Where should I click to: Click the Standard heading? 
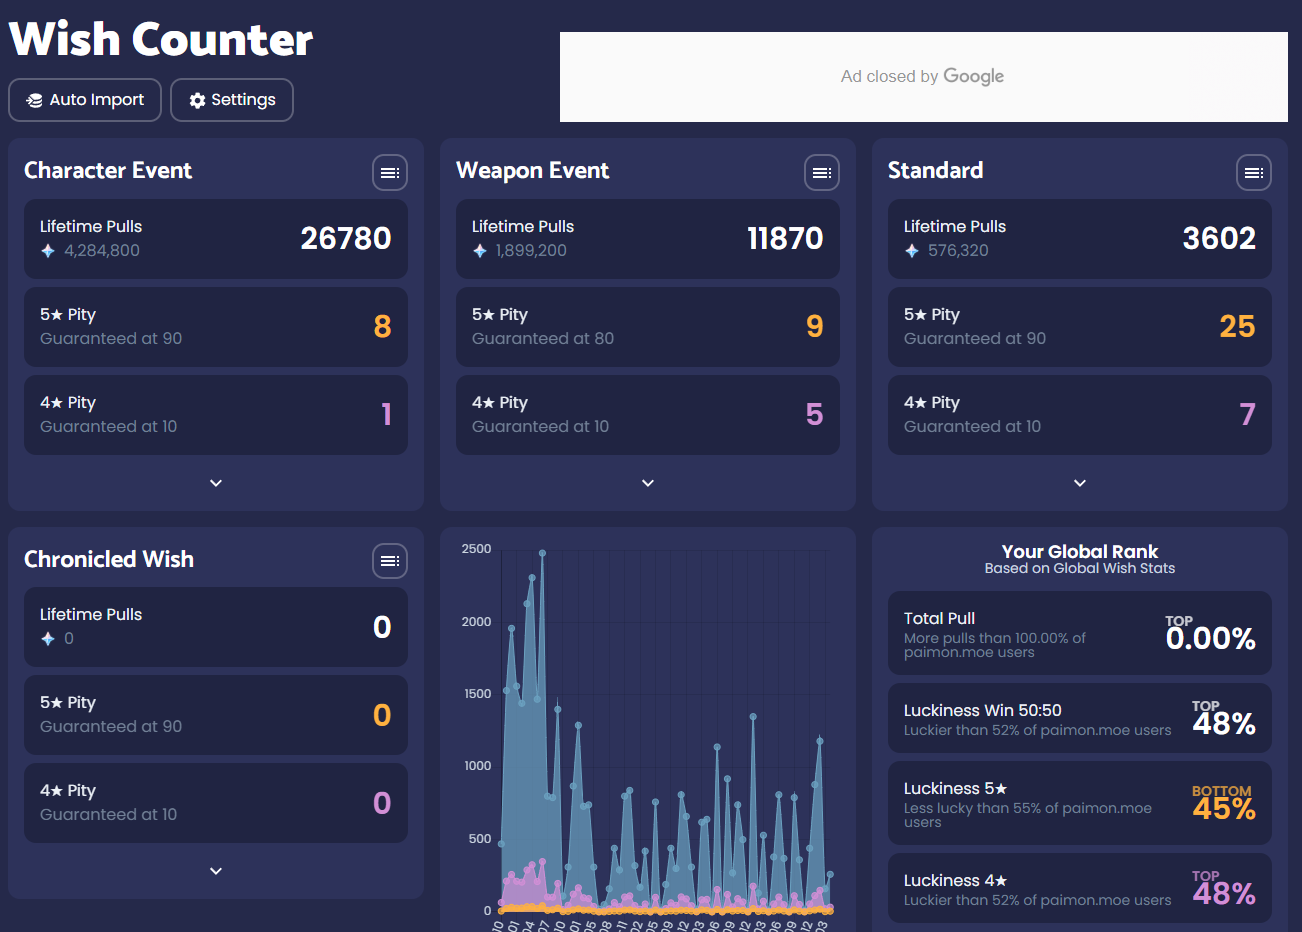[x=935, y=171]
